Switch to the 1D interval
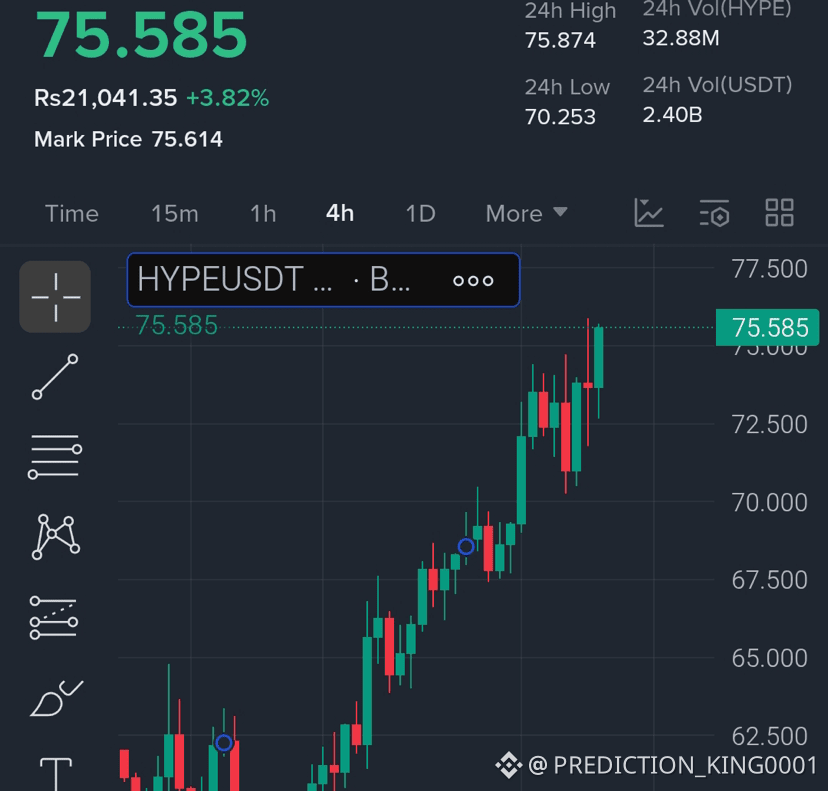The image size is (828, 791). [x=420, y=214]
